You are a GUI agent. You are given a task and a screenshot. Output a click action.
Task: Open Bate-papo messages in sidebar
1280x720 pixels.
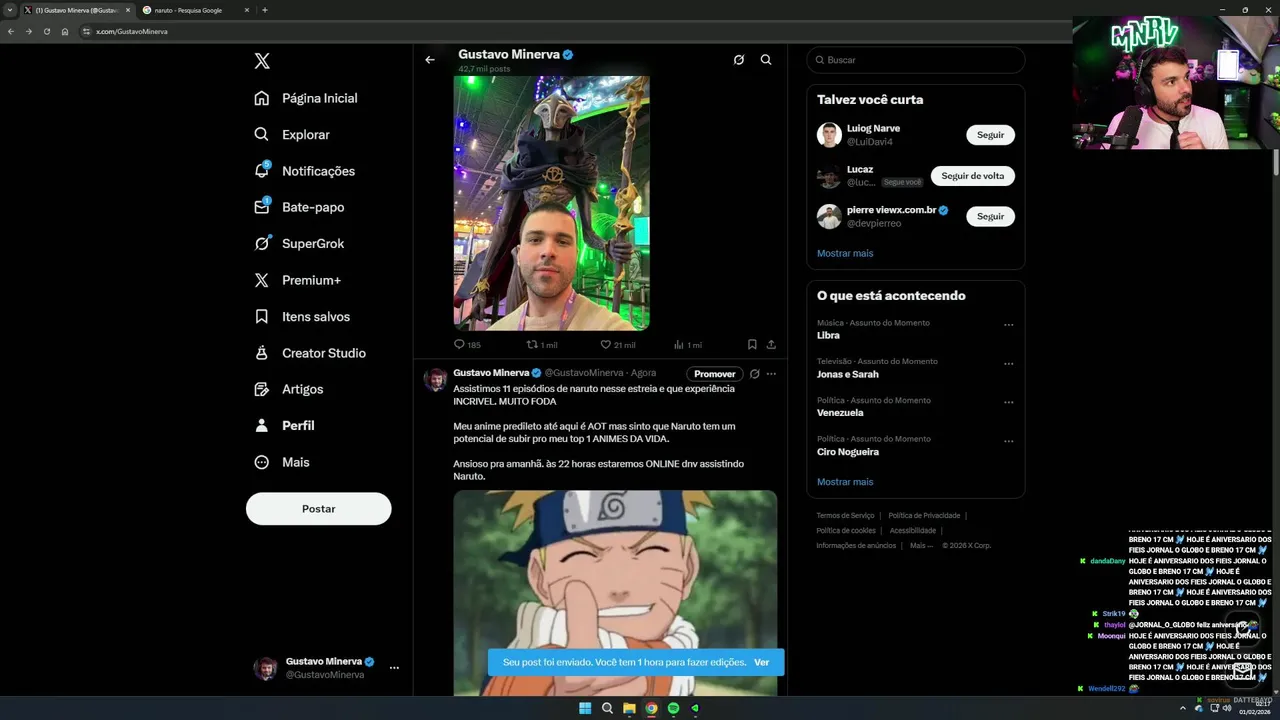point(299,207)
